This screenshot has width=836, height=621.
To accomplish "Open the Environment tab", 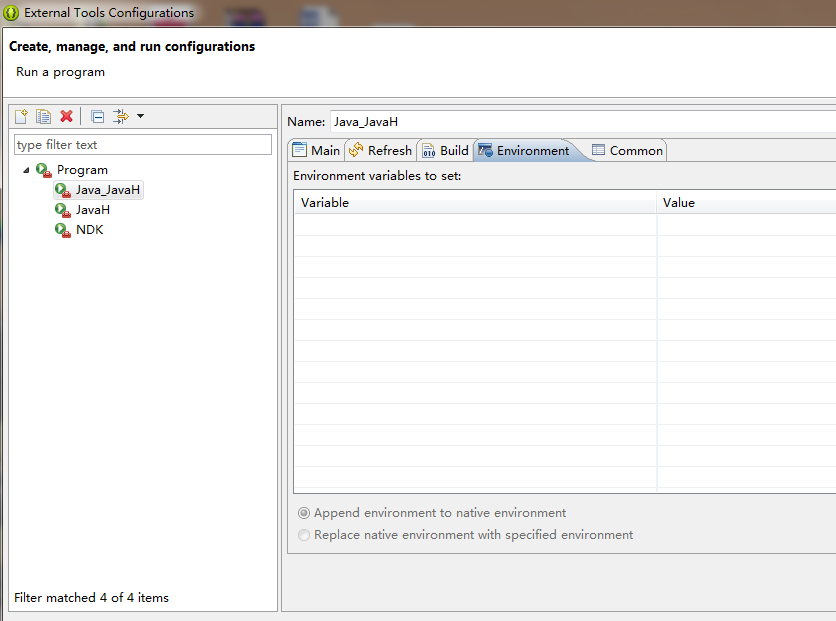I will coord(524,150).
